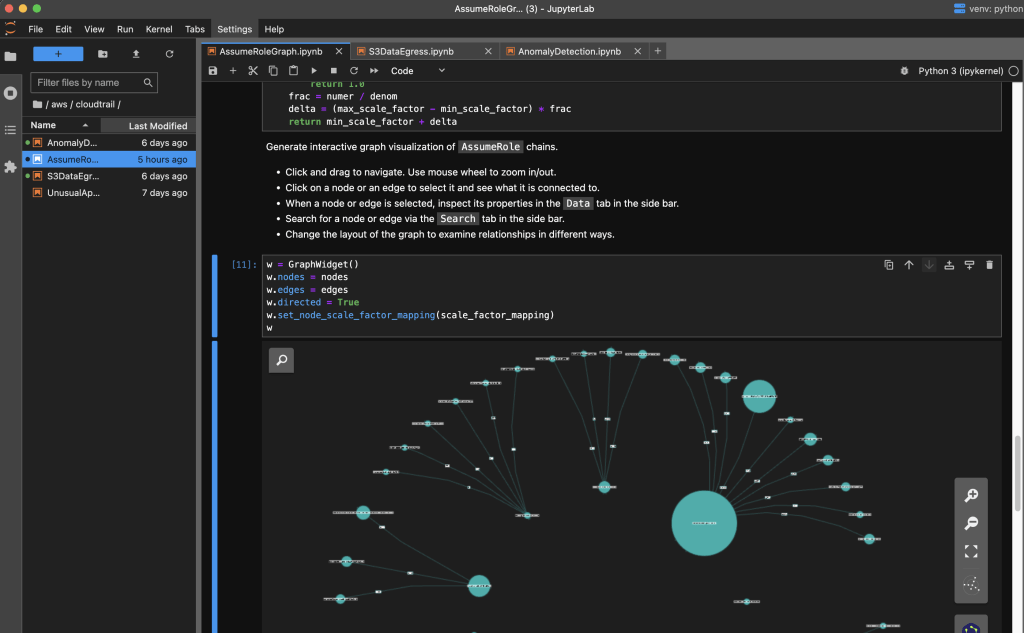This screenshot has width=1024, height=633.
Task: Move cell up with the arrow icon
Action: tap(909, 265)
